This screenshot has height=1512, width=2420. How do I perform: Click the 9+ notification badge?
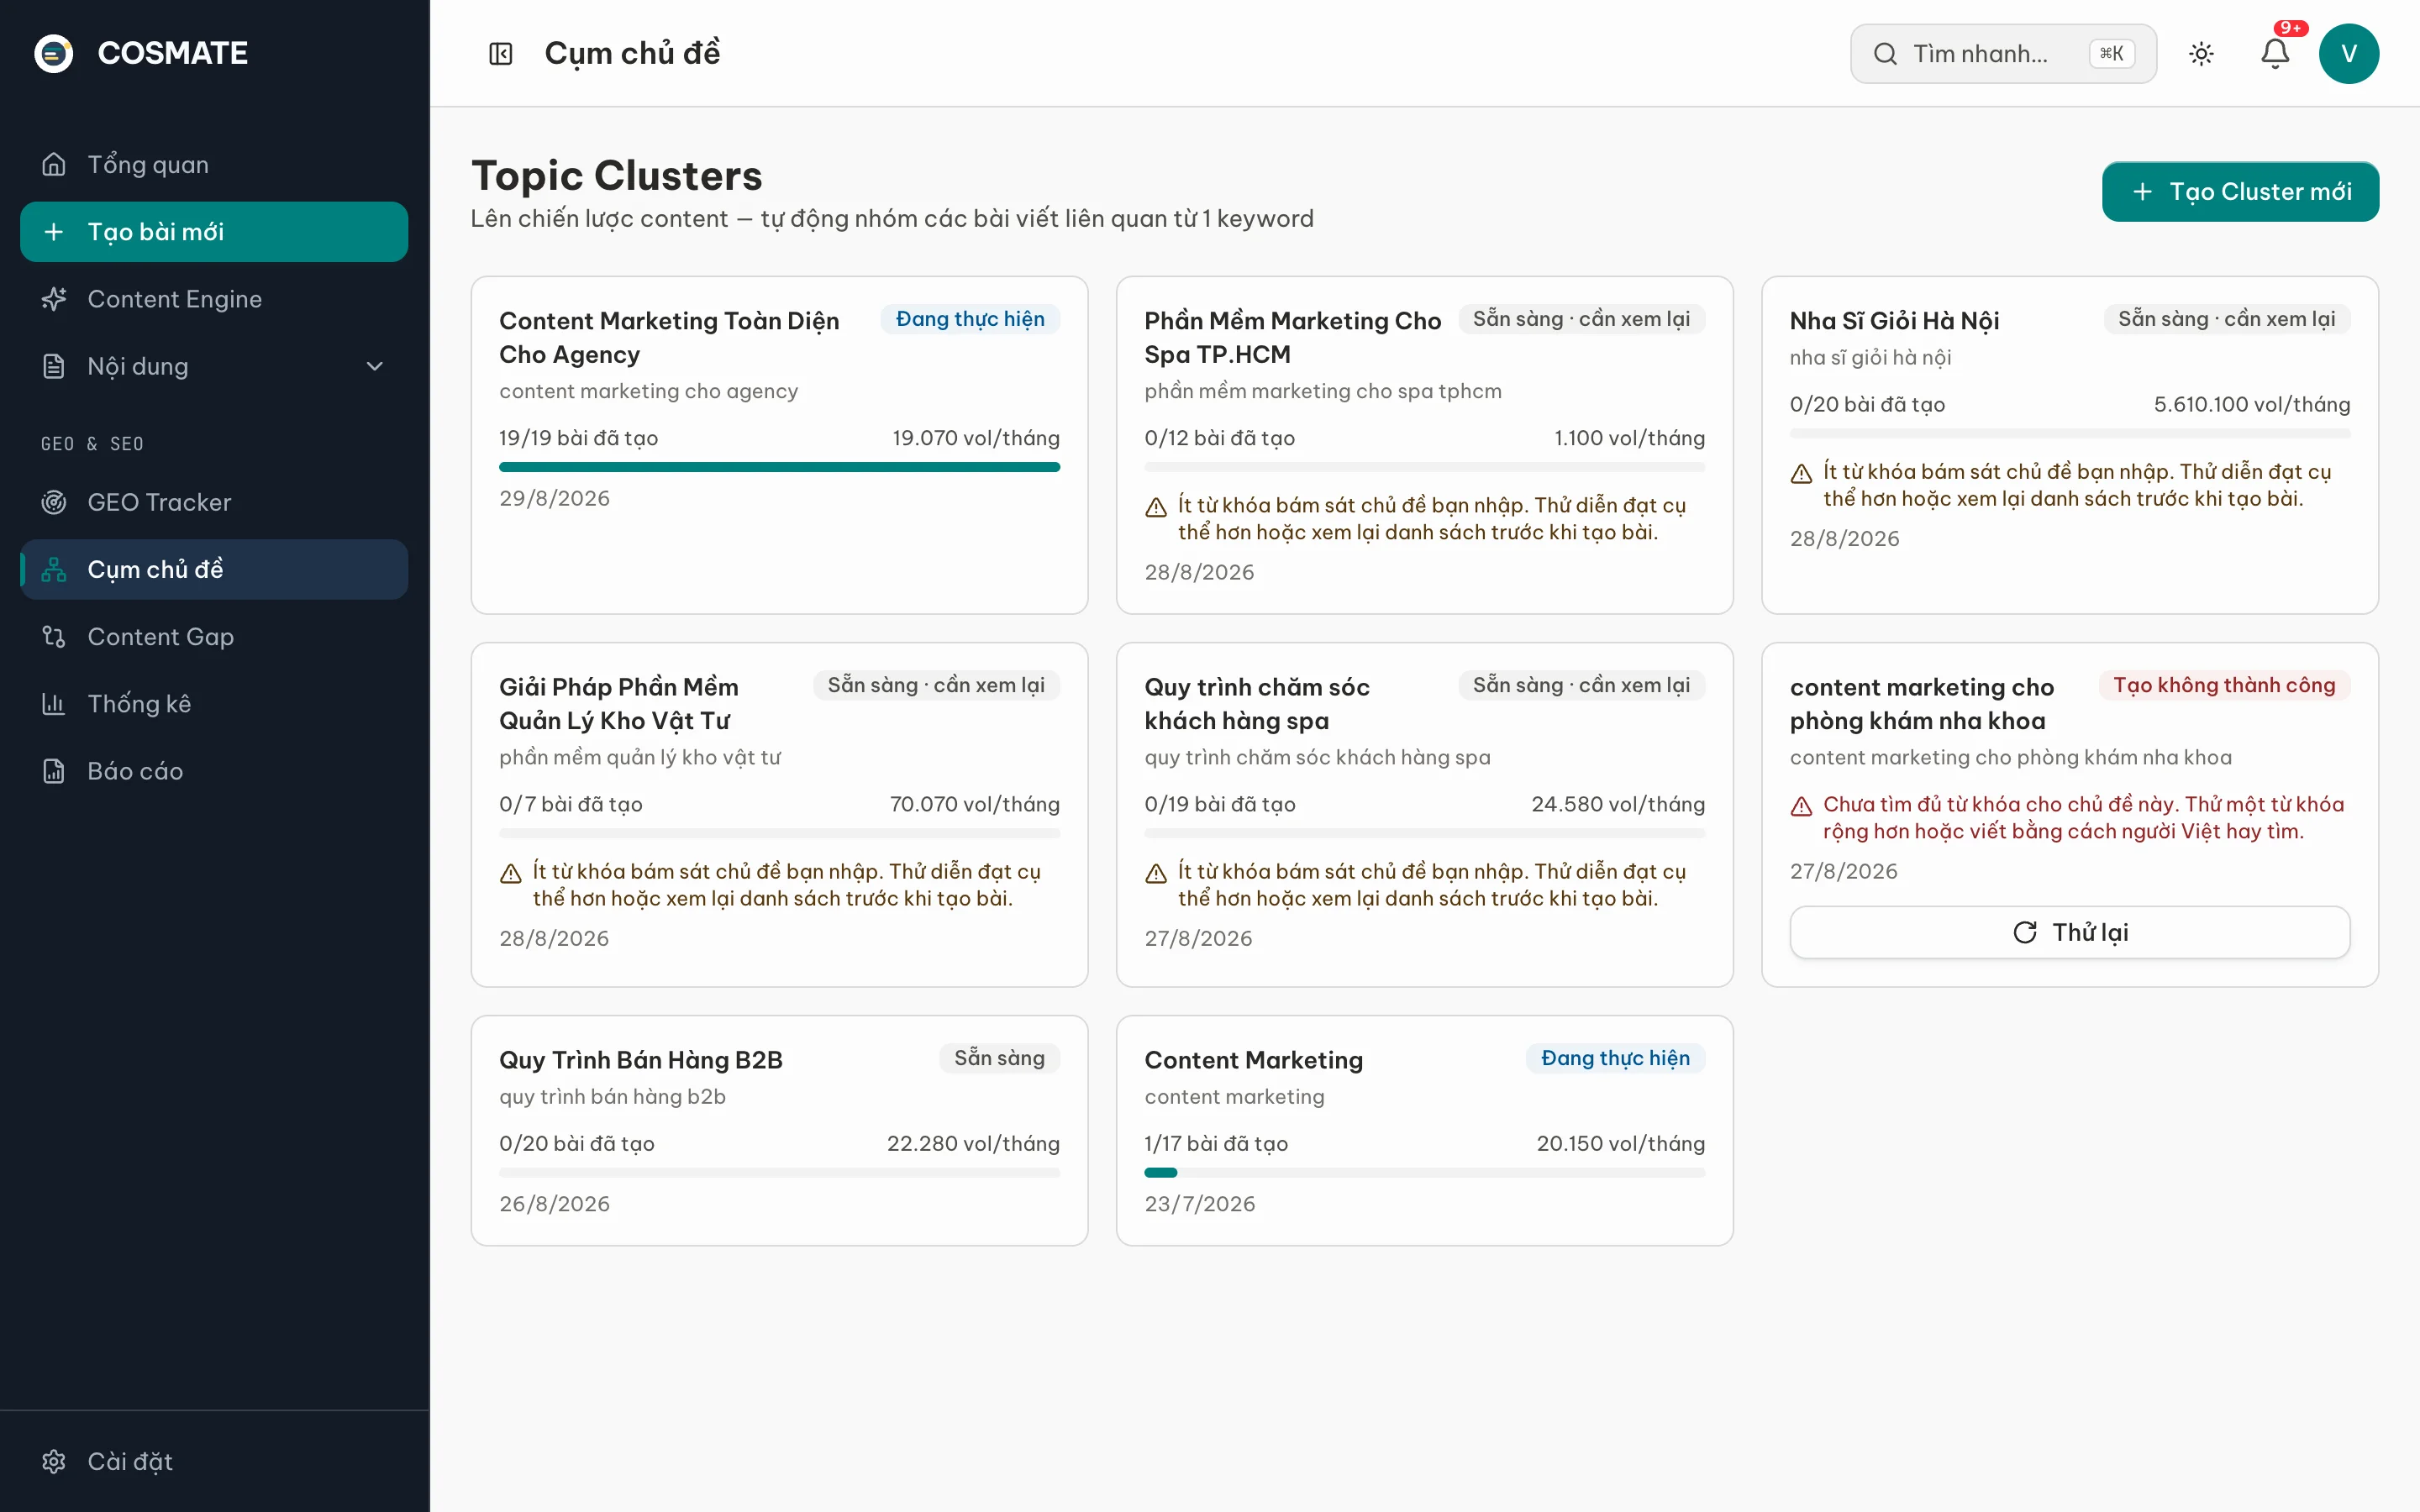click(x=2290, y=28)
